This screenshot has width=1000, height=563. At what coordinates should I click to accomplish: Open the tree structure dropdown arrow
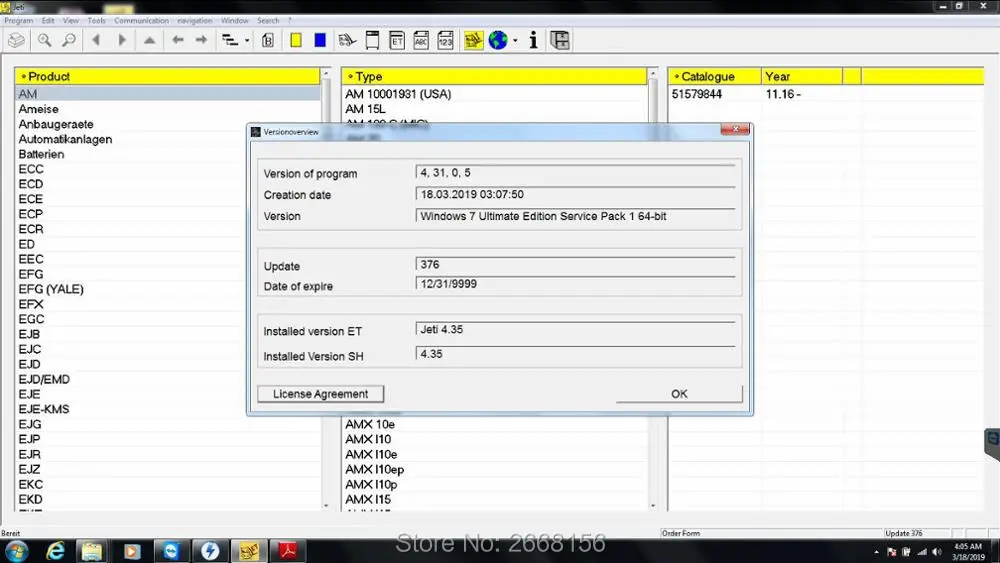click(x=247, y=41)
